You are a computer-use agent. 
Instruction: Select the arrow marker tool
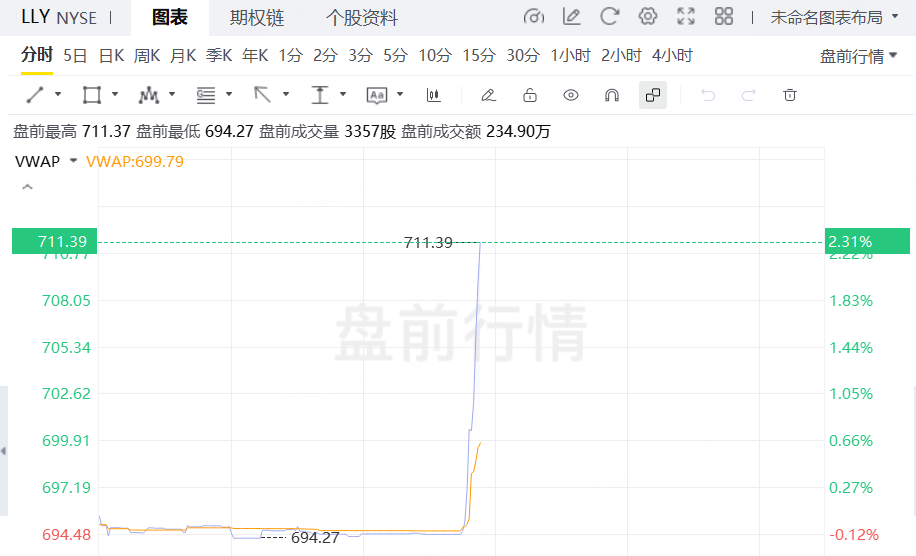(262, 95)
